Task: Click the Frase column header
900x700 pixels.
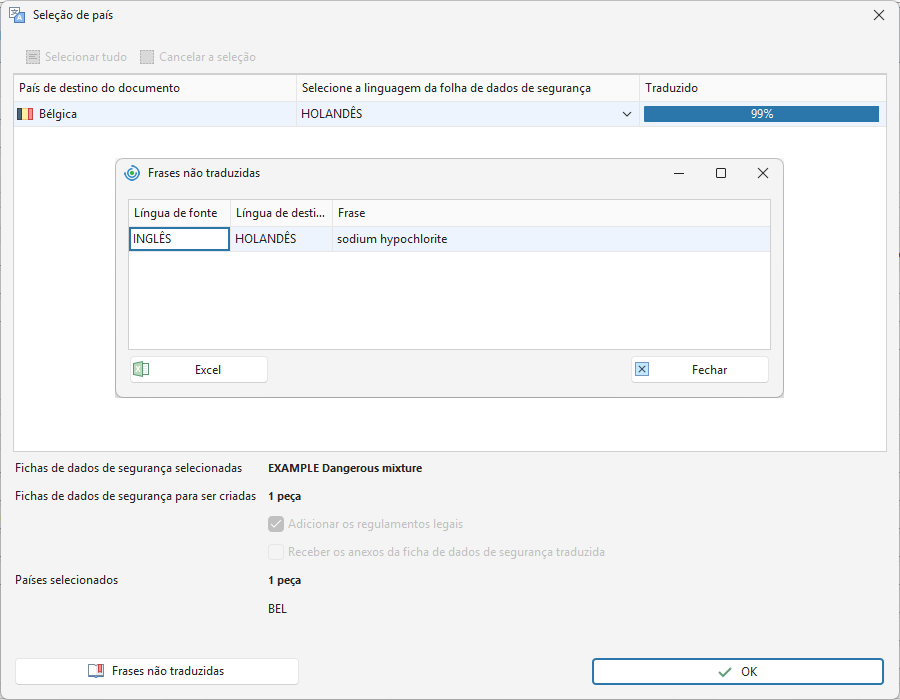Action: (551, 213)
